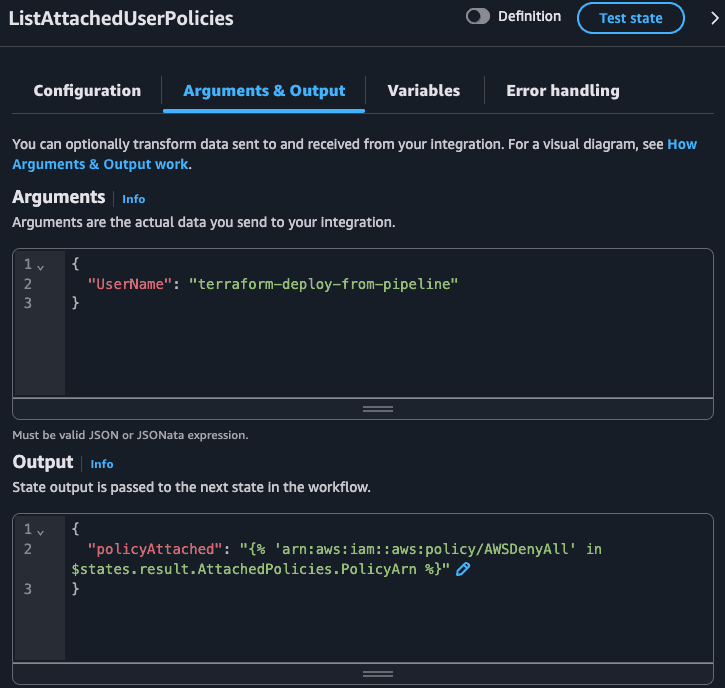Open the Info link beside Output heading

point(102,464)
